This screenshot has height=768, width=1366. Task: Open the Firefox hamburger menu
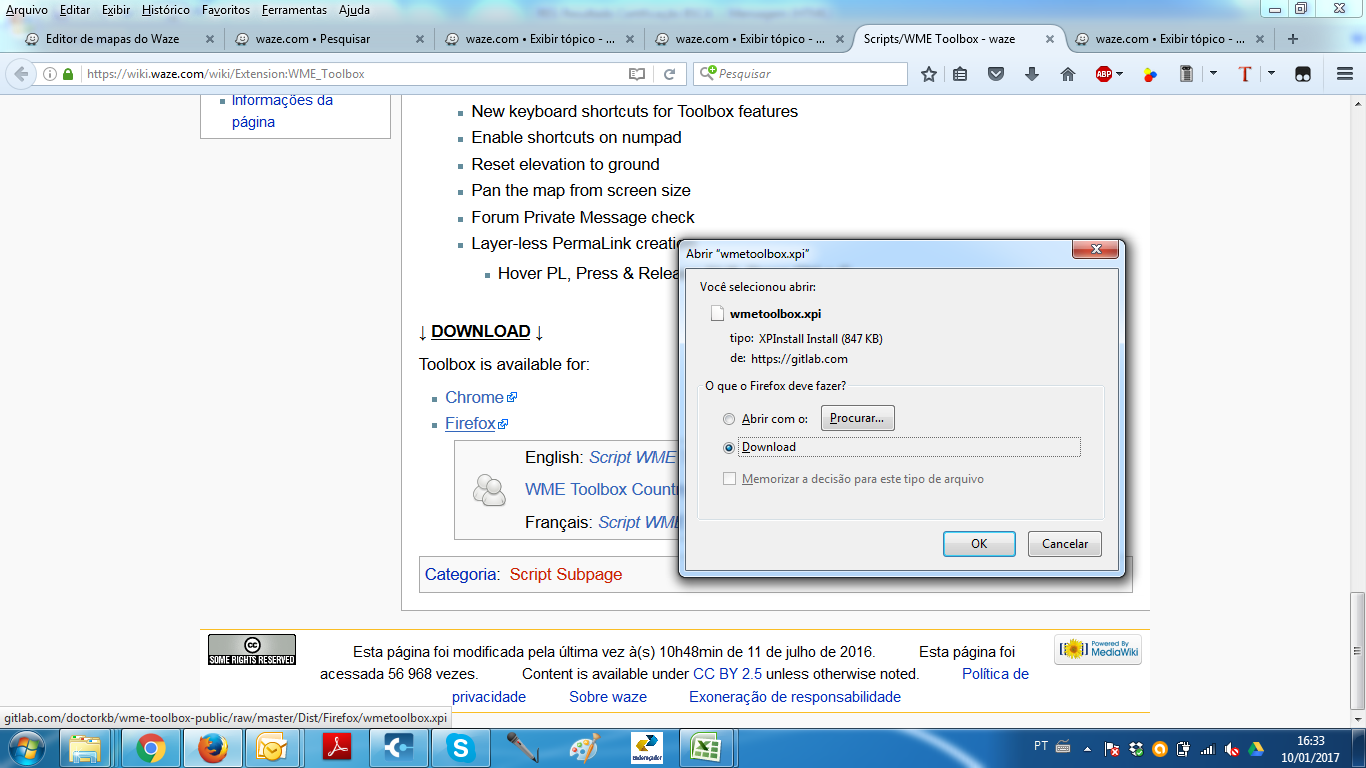(1344, 74)
